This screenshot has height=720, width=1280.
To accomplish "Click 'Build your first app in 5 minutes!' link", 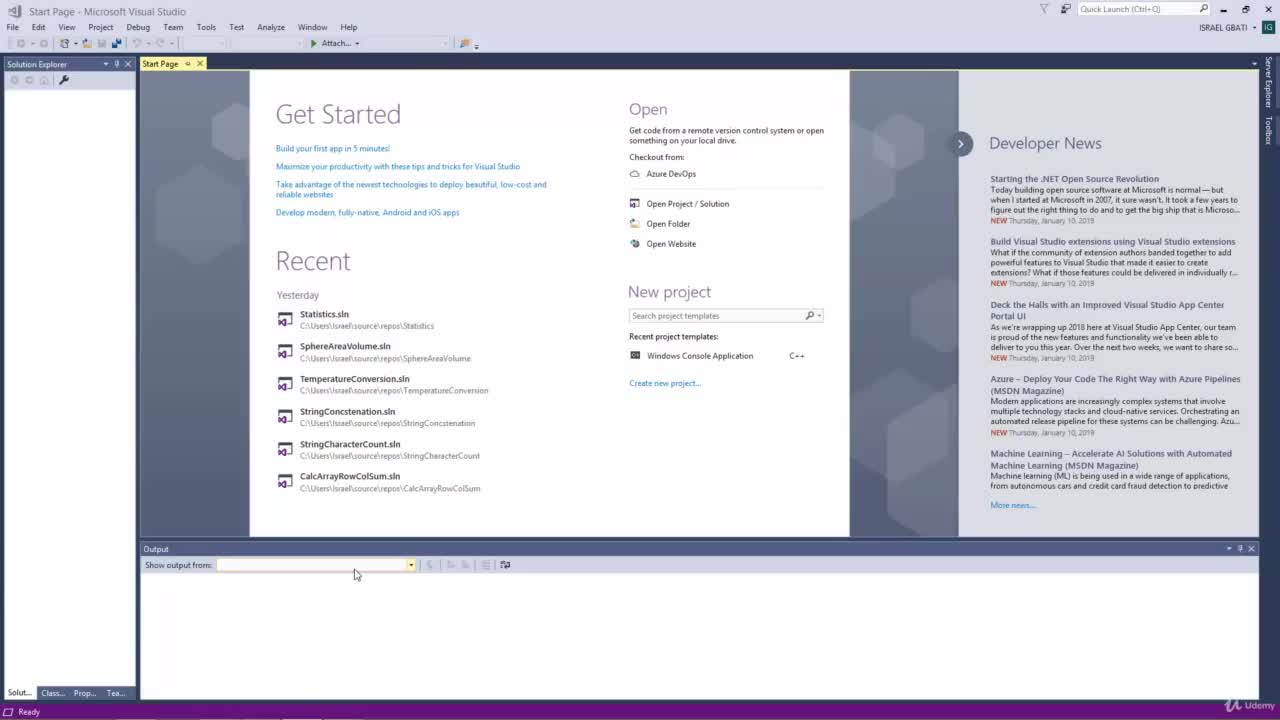I will (x=333, y=148).
